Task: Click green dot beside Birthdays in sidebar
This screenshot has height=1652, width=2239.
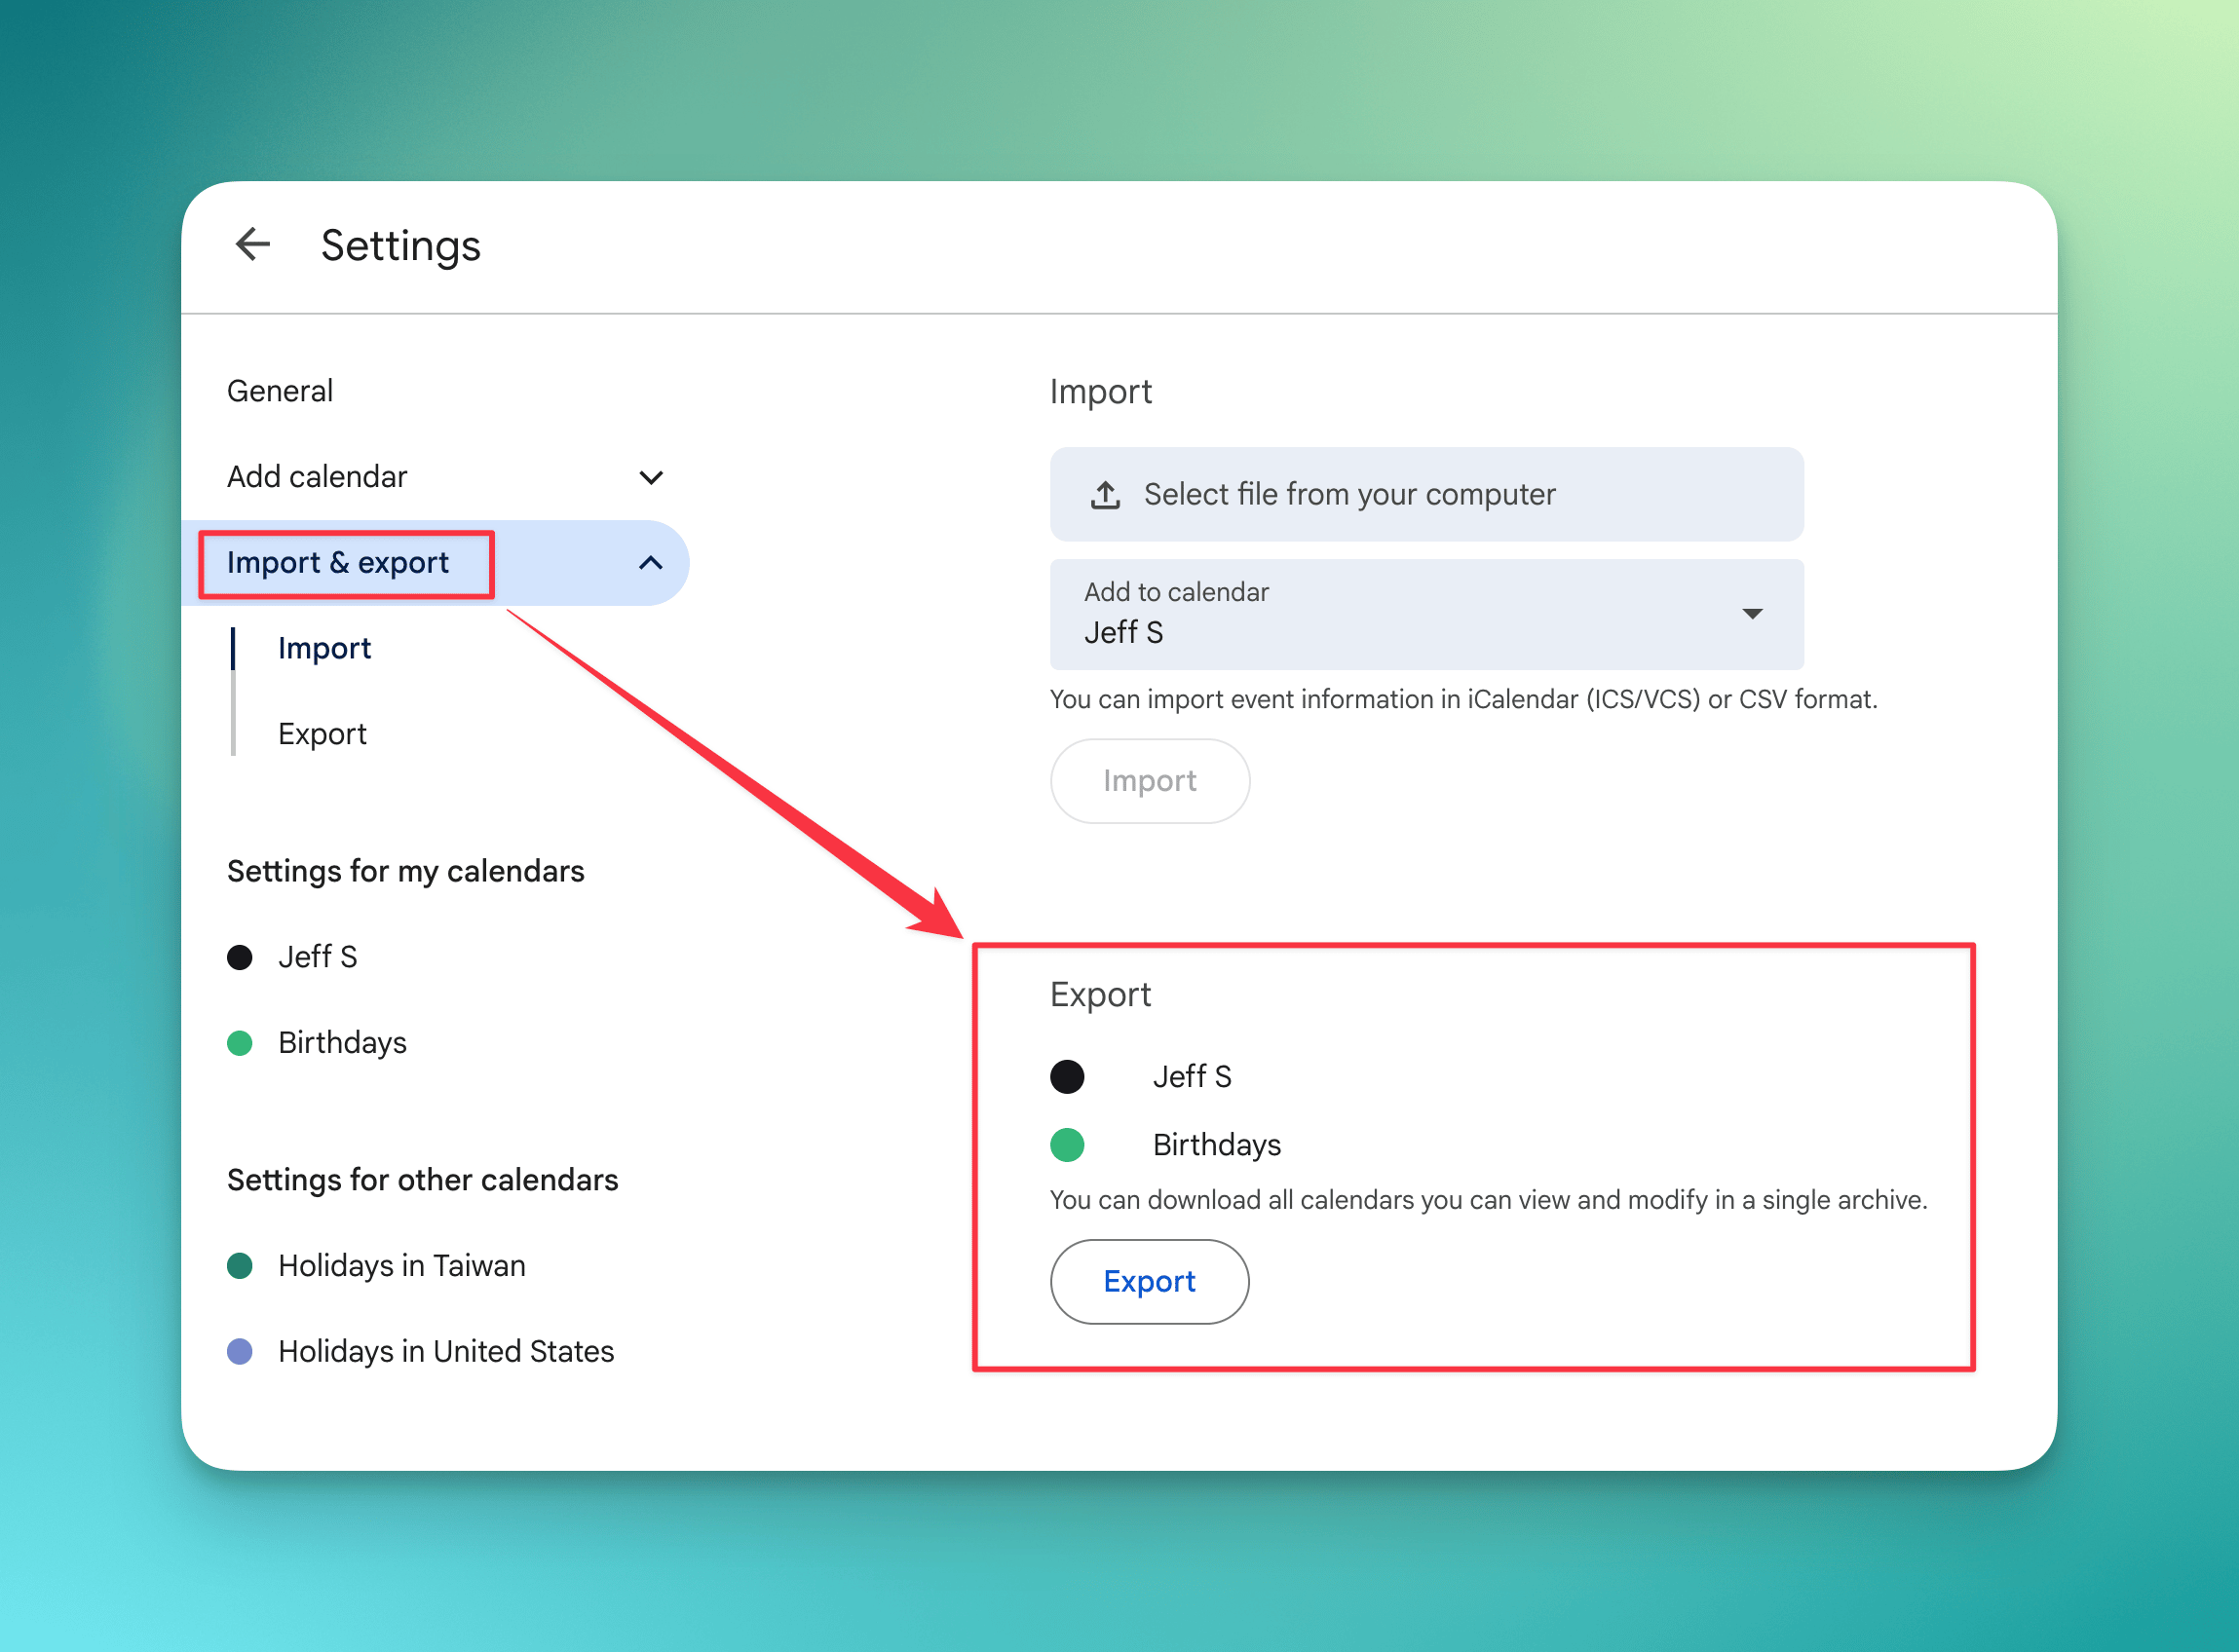Action: (240, 1043)
